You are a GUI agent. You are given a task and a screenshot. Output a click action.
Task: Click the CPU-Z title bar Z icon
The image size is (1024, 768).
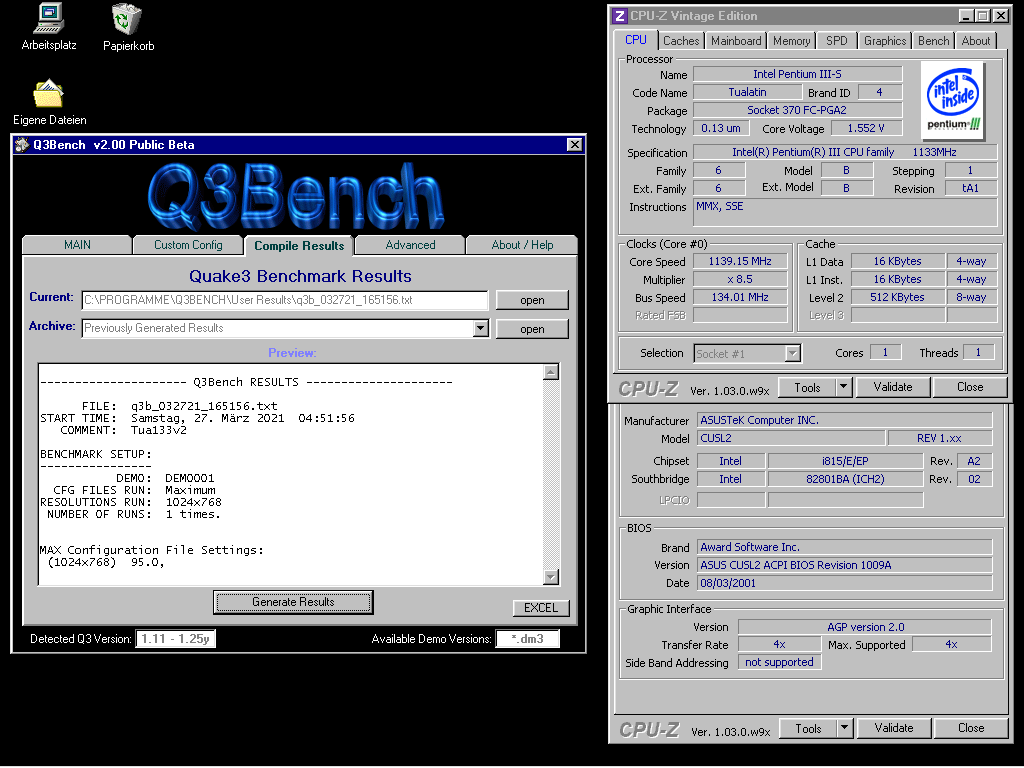[x=620, y=16]
